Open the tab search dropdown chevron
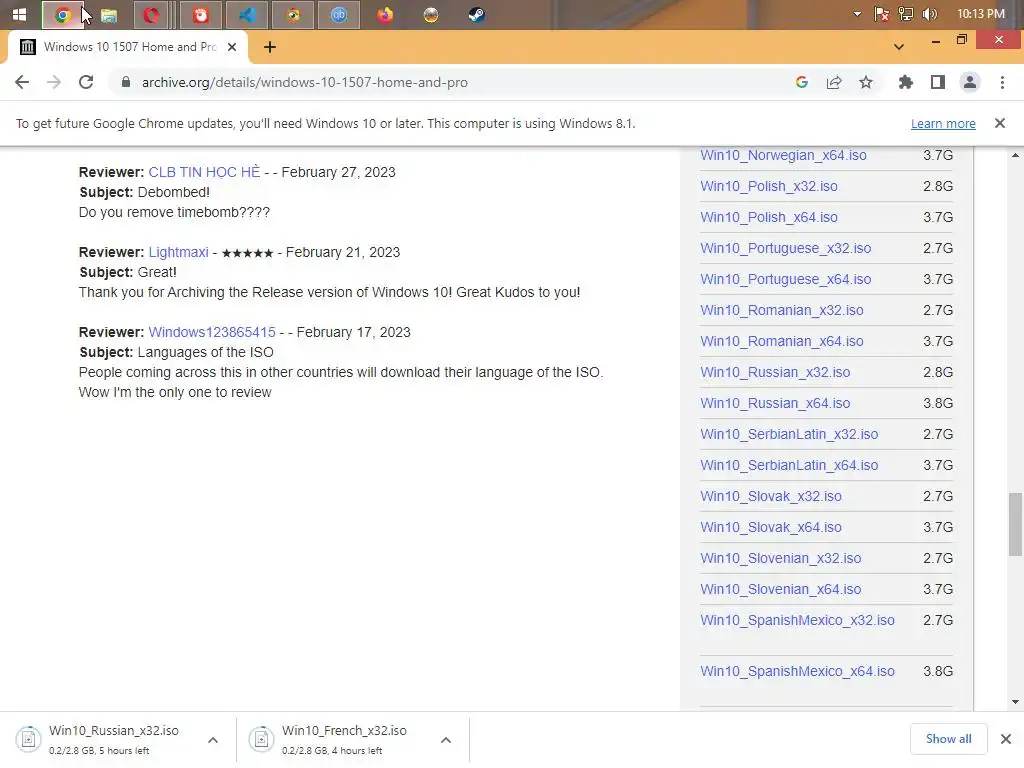 coord(899,47)
